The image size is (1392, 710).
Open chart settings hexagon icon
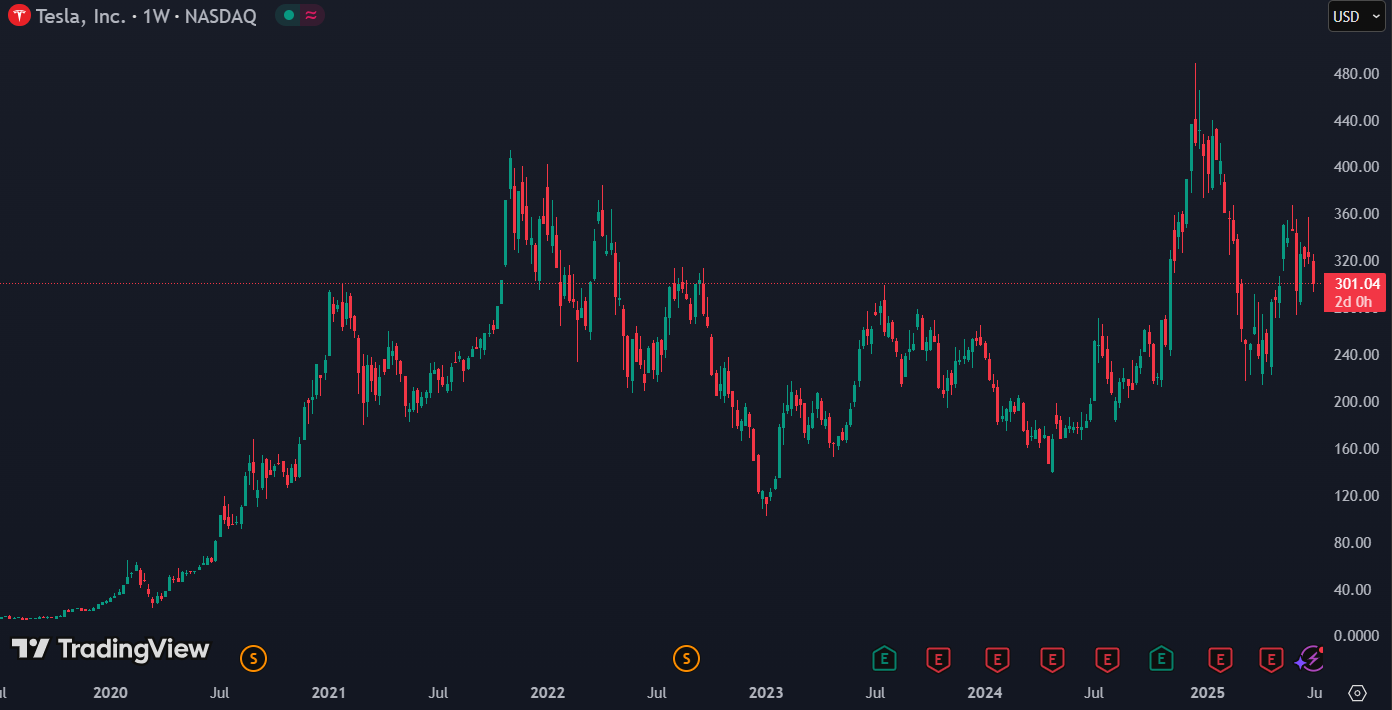1357,692
